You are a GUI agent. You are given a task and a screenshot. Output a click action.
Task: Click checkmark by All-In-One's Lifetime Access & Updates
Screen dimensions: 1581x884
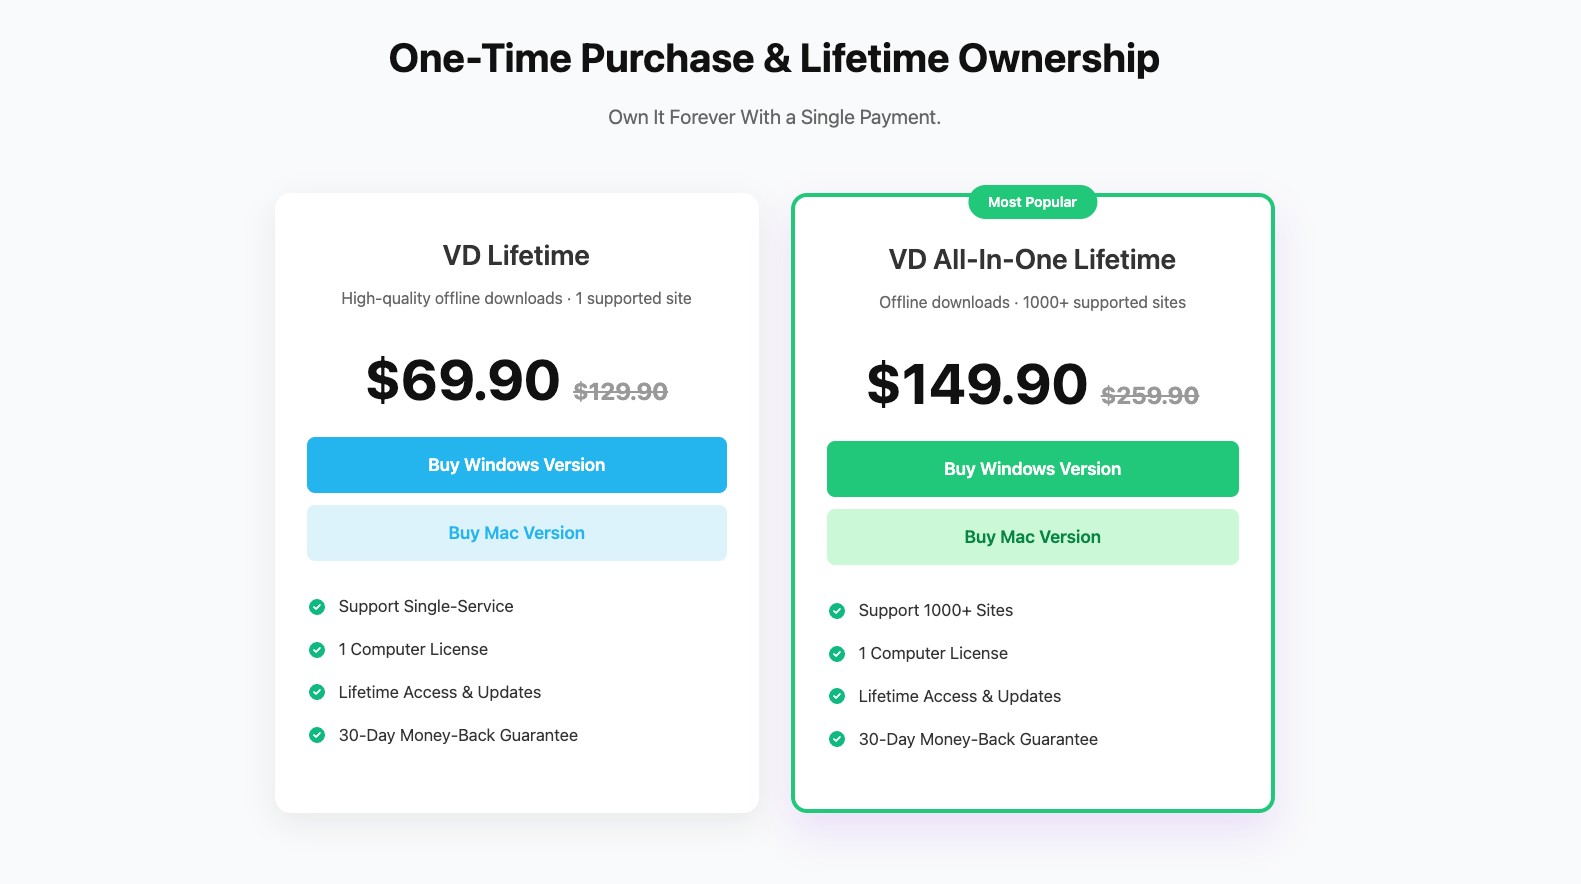[837, 697]
